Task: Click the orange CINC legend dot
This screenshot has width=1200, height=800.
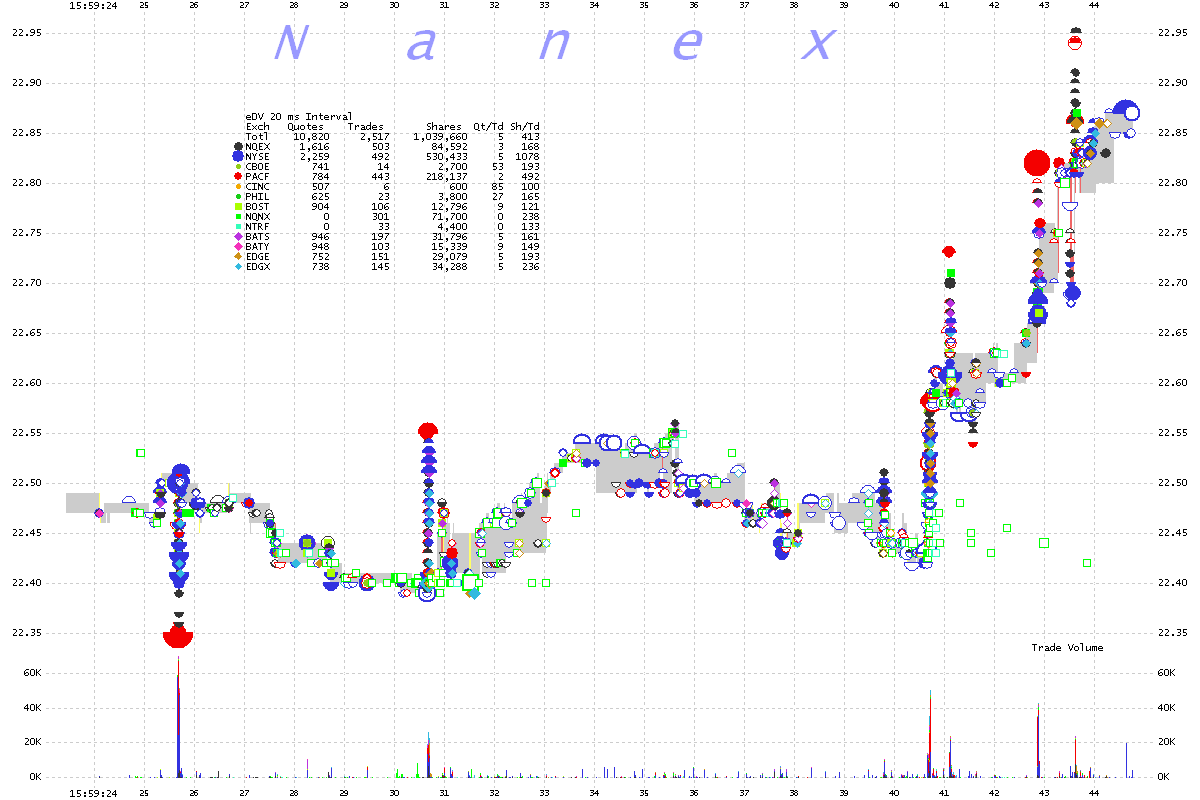Action: coord(238,187)
